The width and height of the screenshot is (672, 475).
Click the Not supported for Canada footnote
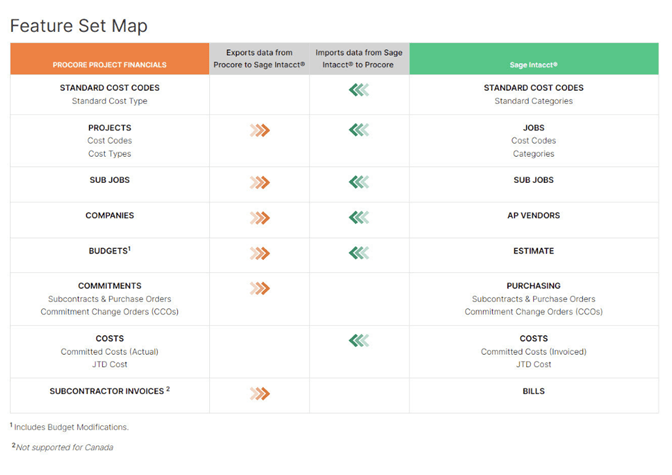pyautogui.click(x=64, y=447)
